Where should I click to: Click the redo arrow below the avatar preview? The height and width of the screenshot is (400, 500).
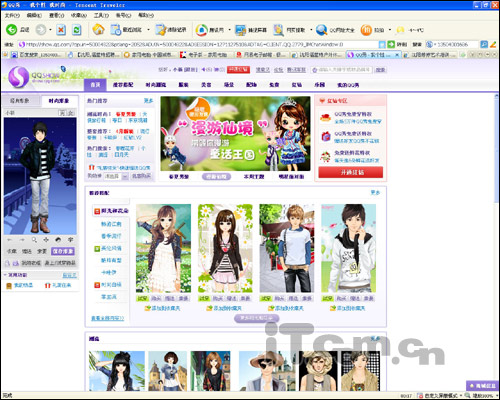22,240
